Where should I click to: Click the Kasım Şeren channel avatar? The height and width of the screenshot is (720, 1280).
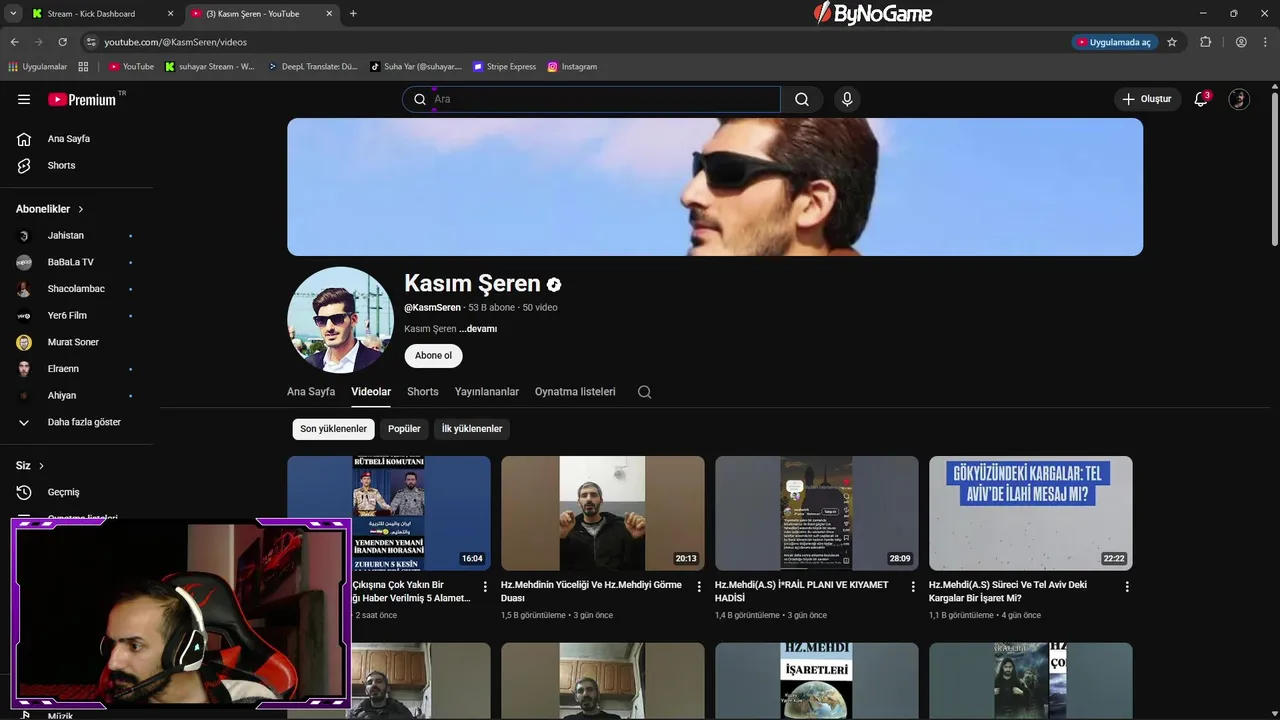point(340,320)
